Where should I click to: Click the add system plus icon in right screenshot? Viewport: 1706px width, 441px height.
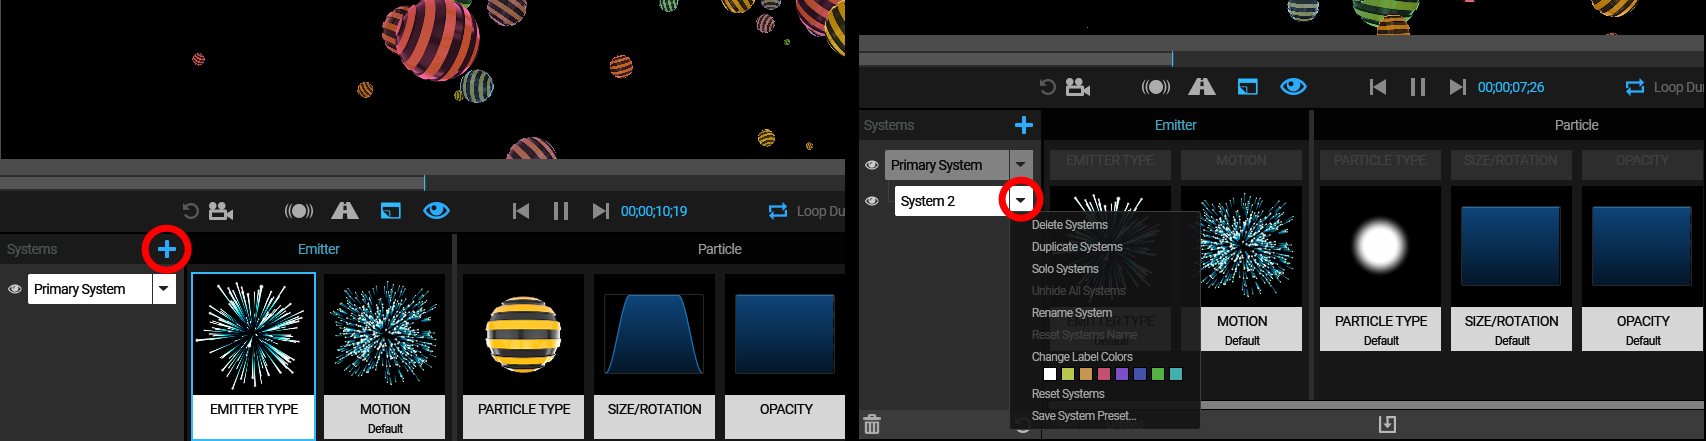1024,125
